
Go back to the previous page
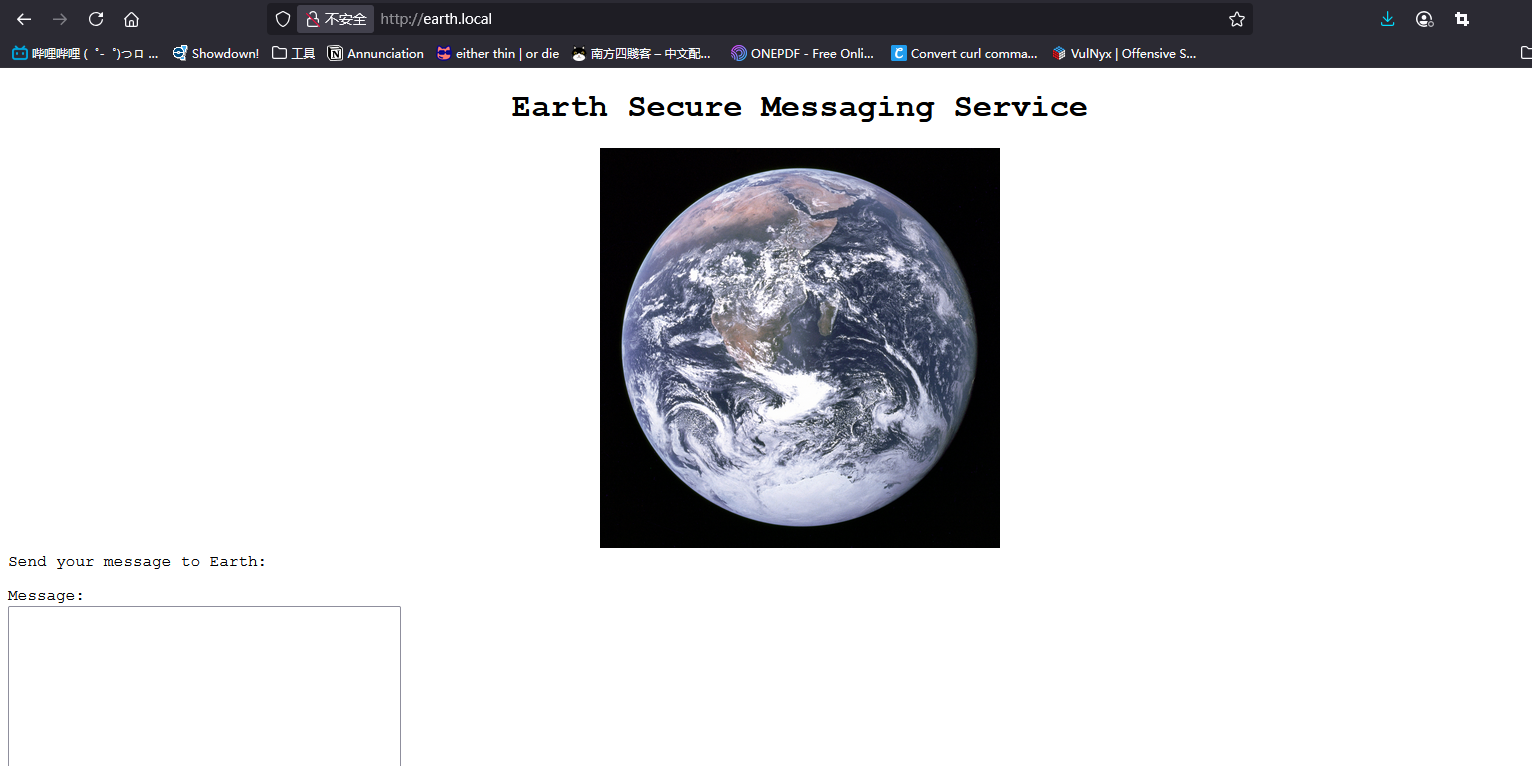point(24,19)
